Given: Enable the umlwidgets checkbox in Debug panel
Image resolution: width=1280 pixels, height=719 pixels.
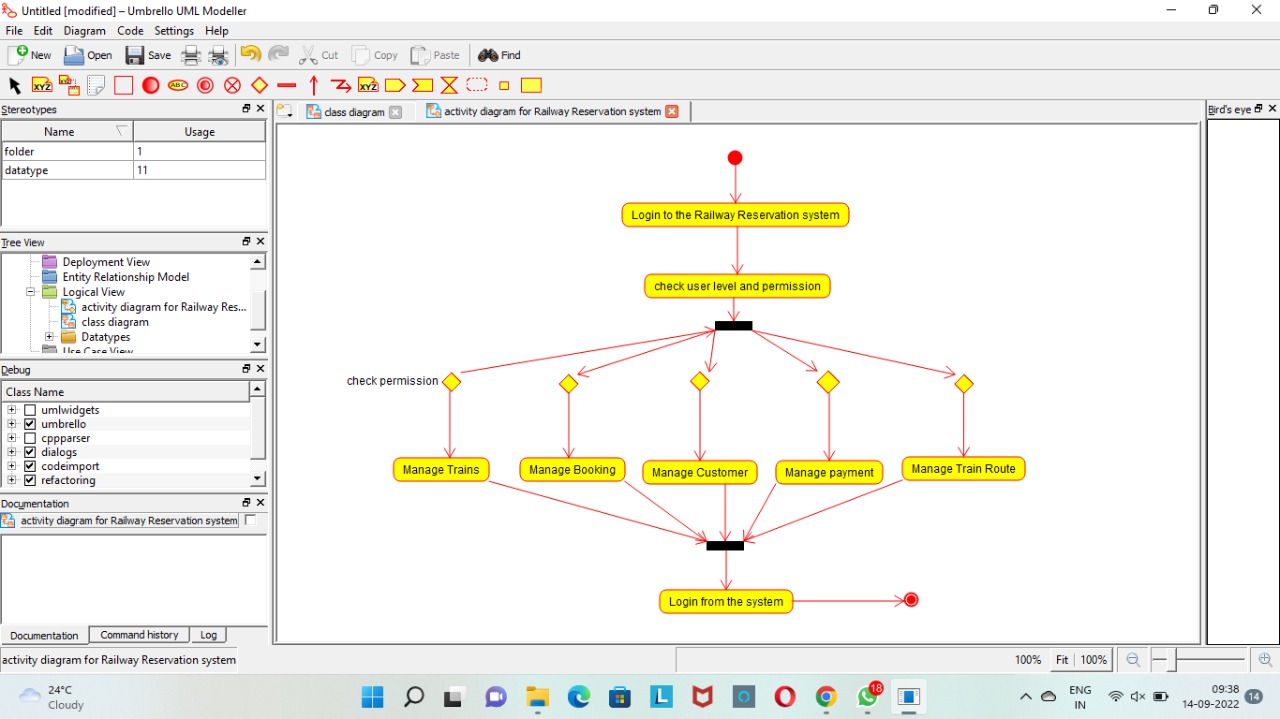Looking at the screenshot, I should point(31,410).
